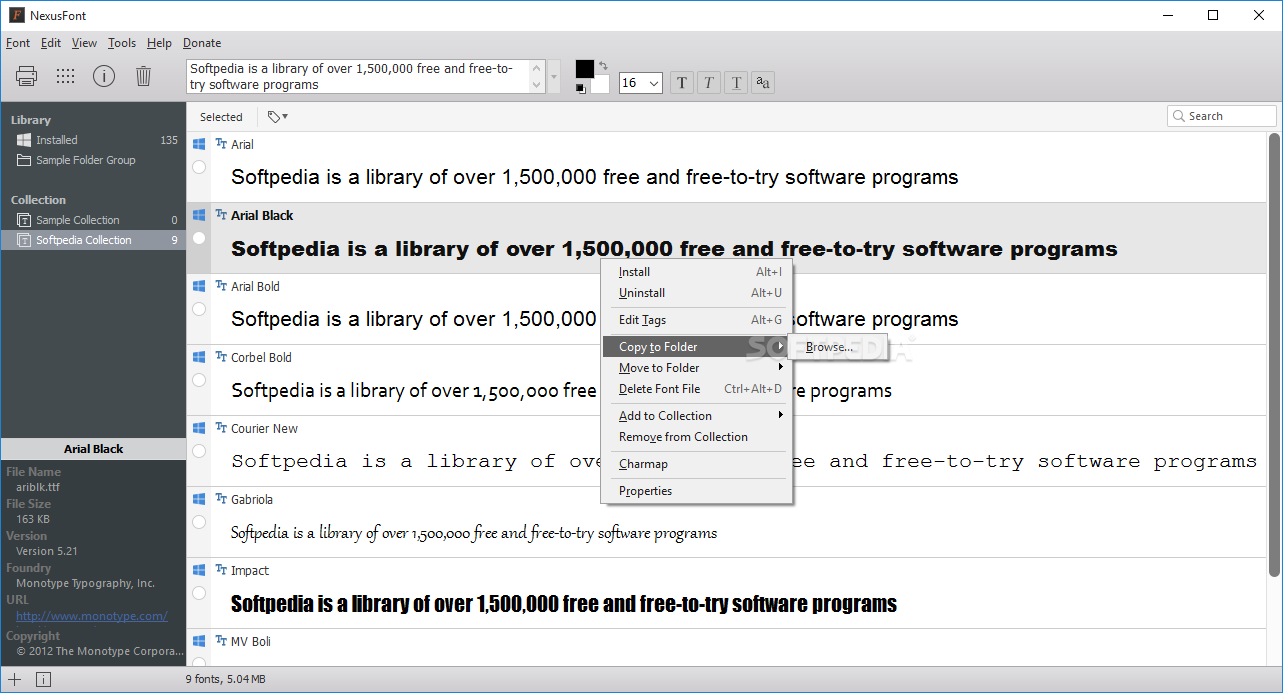
Task: Reset to default colors small icon
Action: (581, 88)
